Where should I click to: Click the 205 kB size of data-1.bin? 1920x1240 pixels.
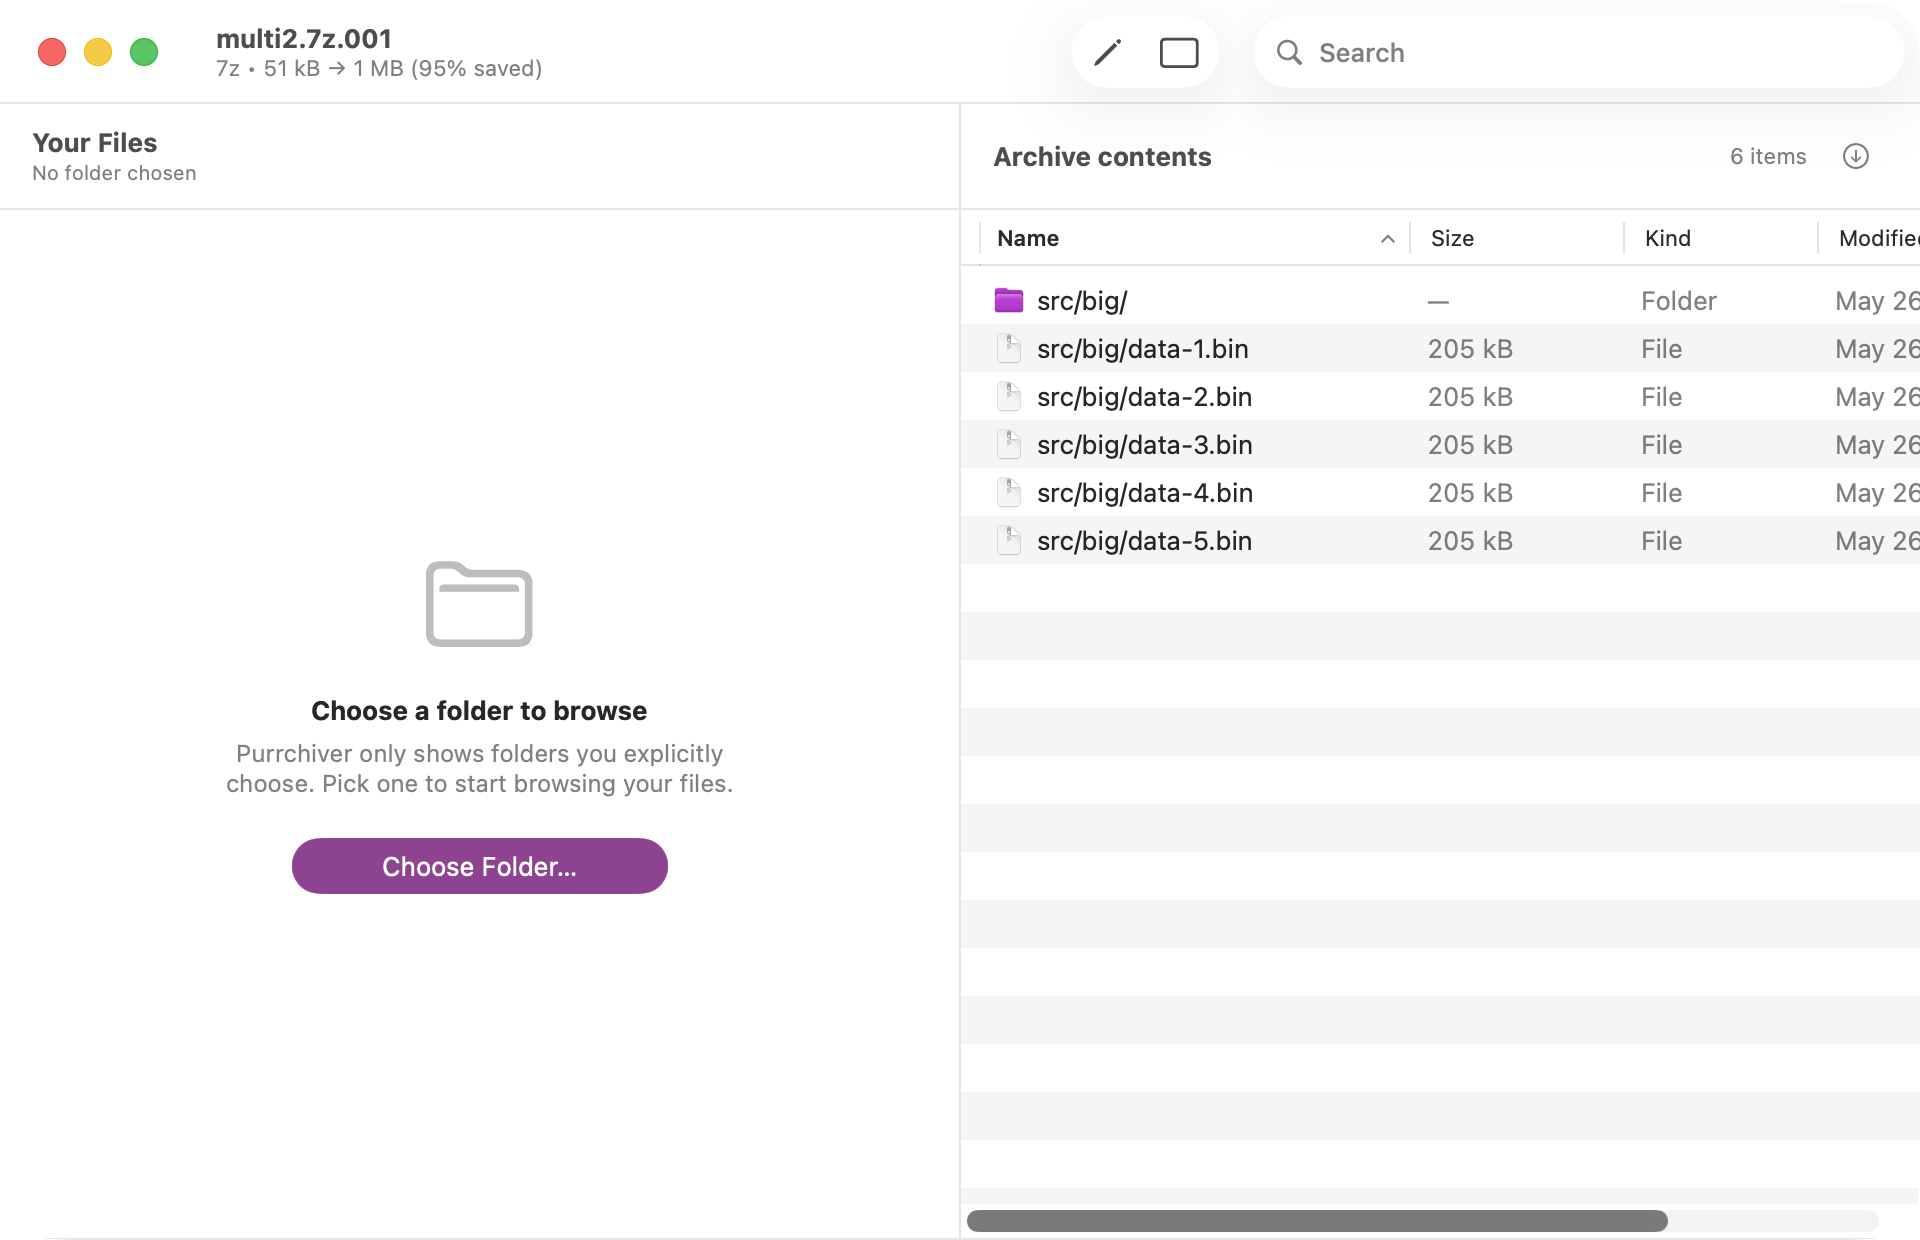click(1470, 348)
